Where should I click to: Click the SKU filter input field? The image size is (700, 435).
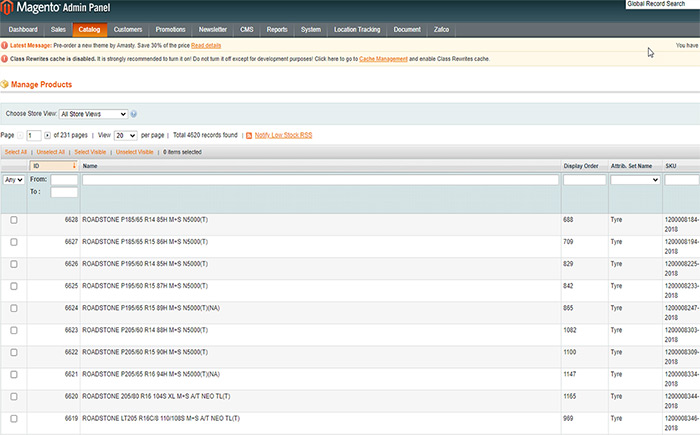(682, 180)
